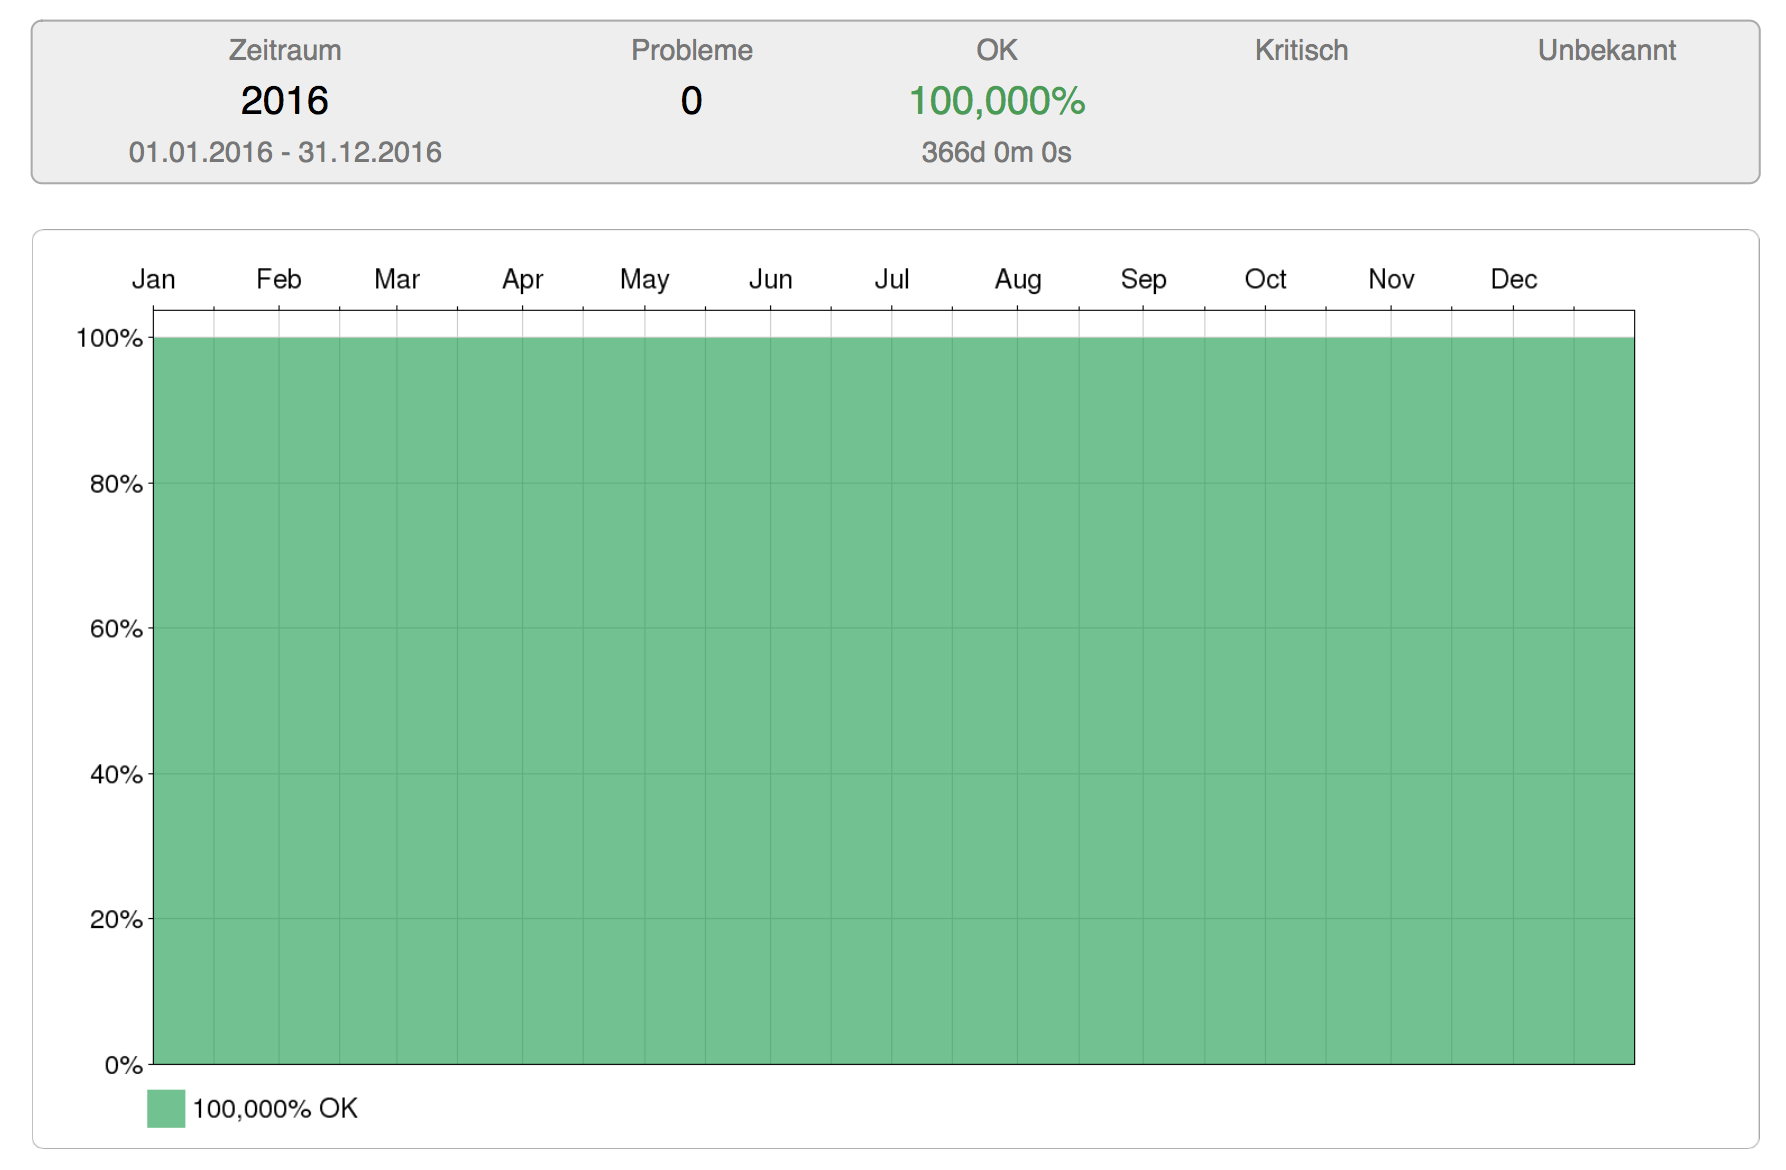Image resolution: width=1786 pixels, height=1170 pixels.
Task: Click the '100%' y-axis label
Action: (110, 338)
